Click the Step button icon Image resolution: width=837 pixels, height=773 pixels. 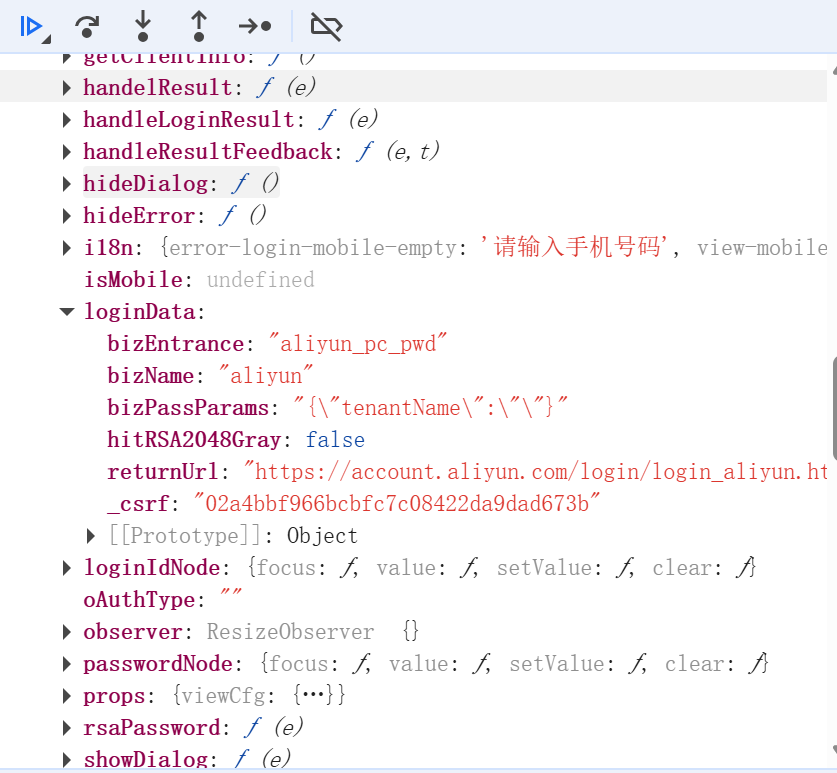click(255, 26)
